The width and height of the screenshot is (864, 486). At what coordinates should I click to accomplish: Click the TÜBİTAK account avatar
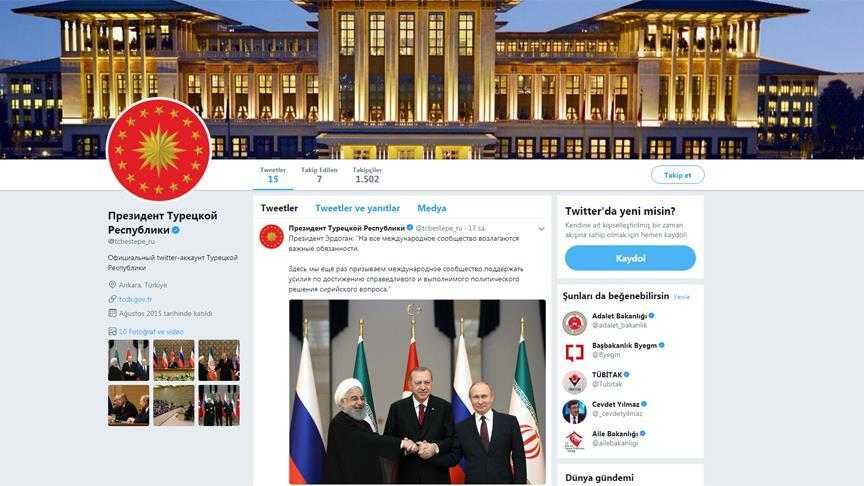coord(574,382)
